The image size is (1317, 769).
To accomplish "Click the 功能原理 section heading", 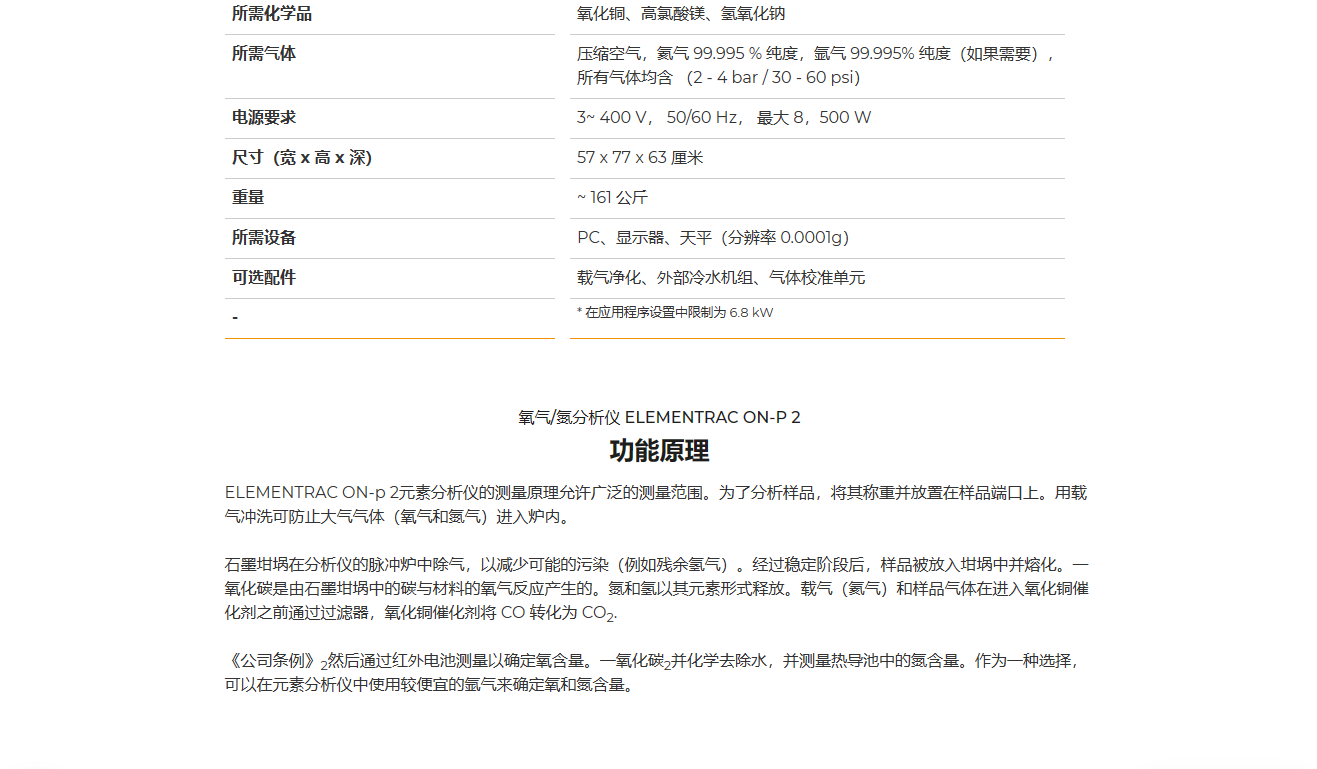I will coord(659,451).
